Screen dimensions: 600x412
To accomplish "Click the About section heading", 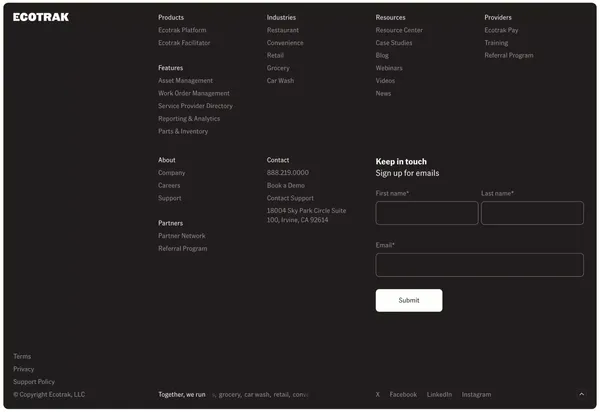I will click(x=167, y=160).
